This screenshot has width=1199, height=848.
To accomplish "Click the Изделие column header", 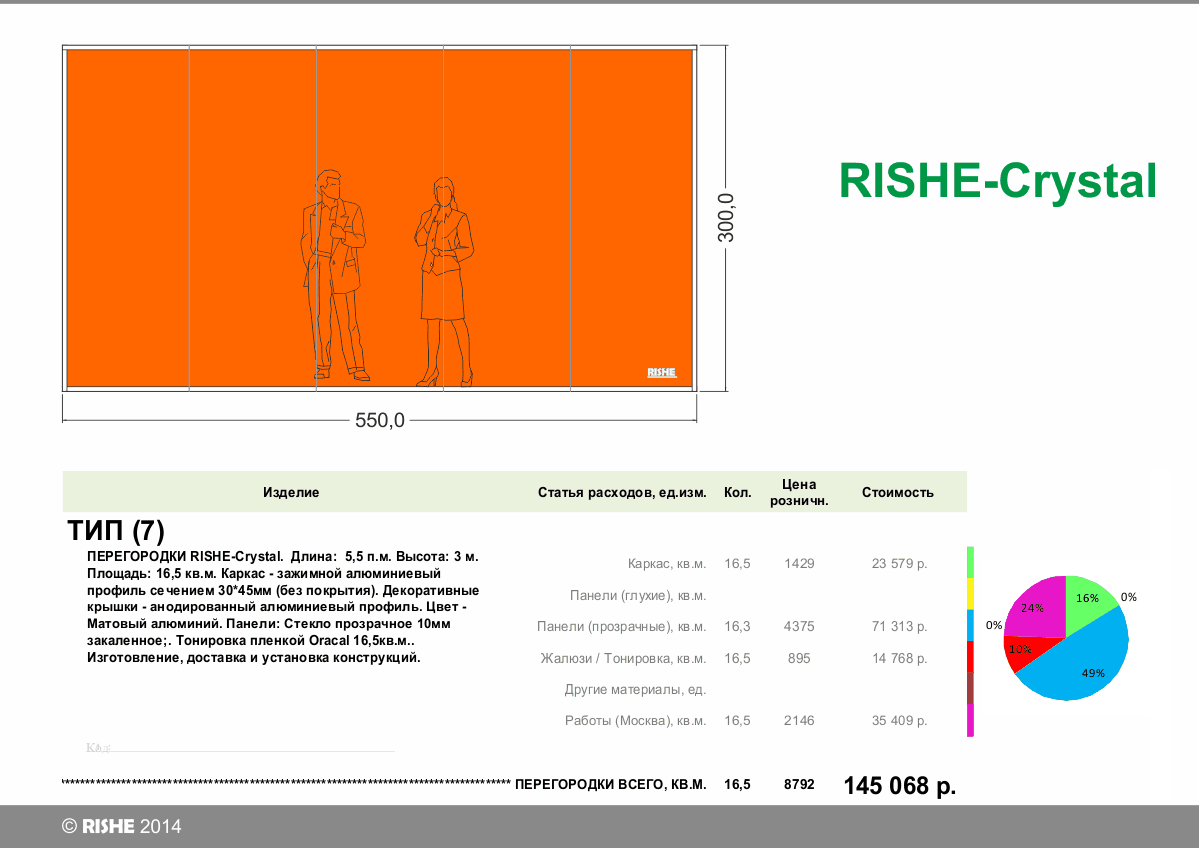I will tap(291, 492).
